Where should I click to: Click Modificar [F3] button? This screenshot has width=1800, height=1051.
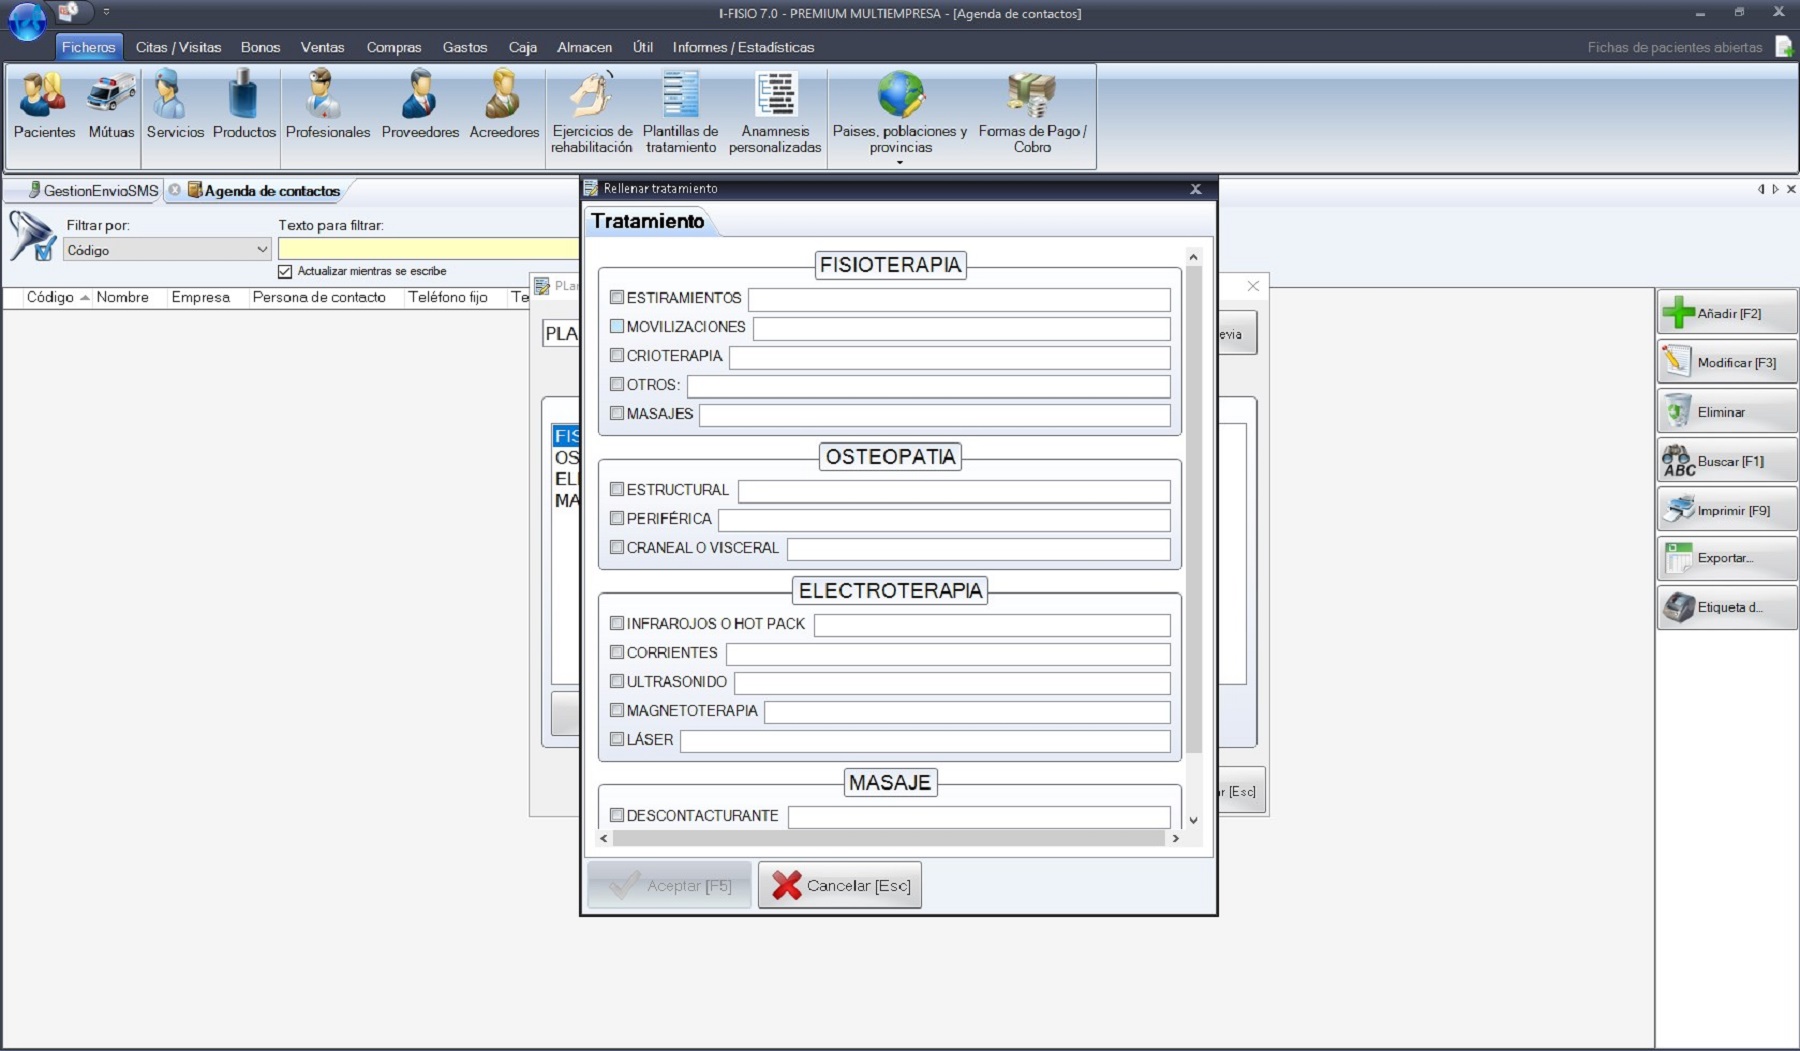(x=1727, y=362)
